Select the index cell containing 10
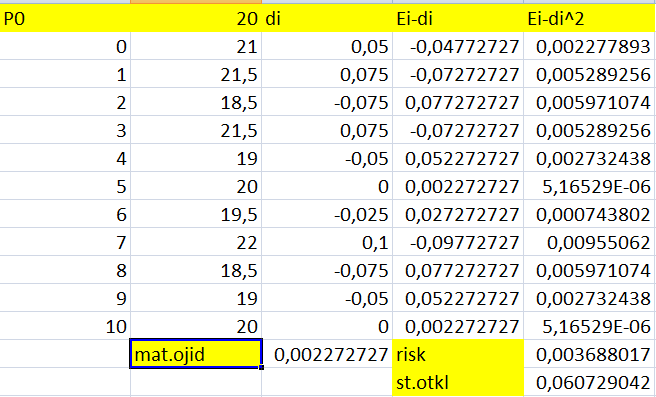 point(65,326)
